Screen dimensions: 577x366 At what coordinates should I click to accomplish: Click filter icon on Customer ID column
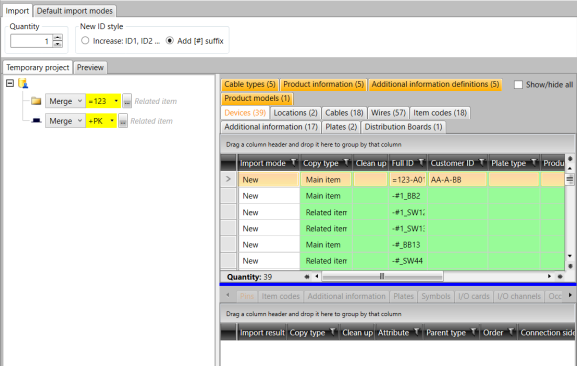pos(481,162)
